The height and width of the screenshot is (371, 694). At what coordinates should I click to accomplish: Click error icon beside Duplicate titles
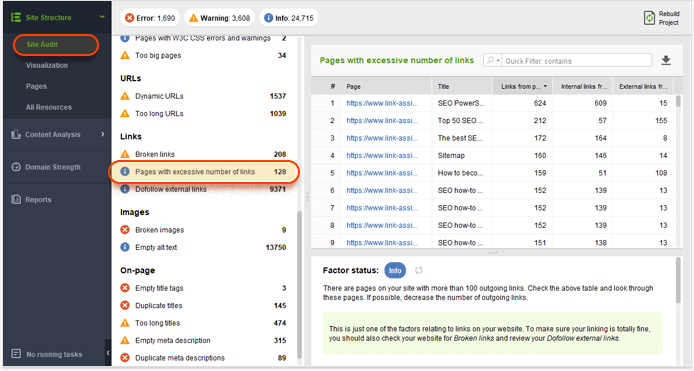coord(125,305)
